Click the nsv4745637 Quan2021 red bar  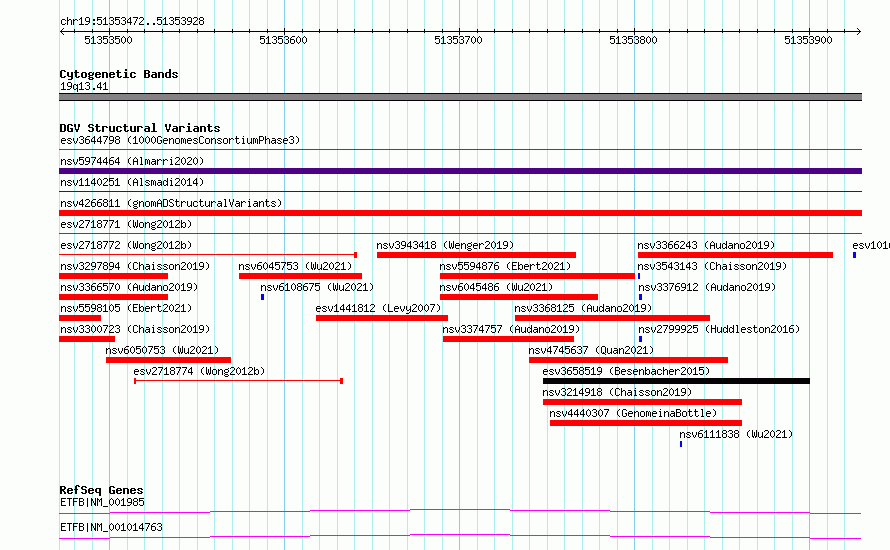click(628, 360)
